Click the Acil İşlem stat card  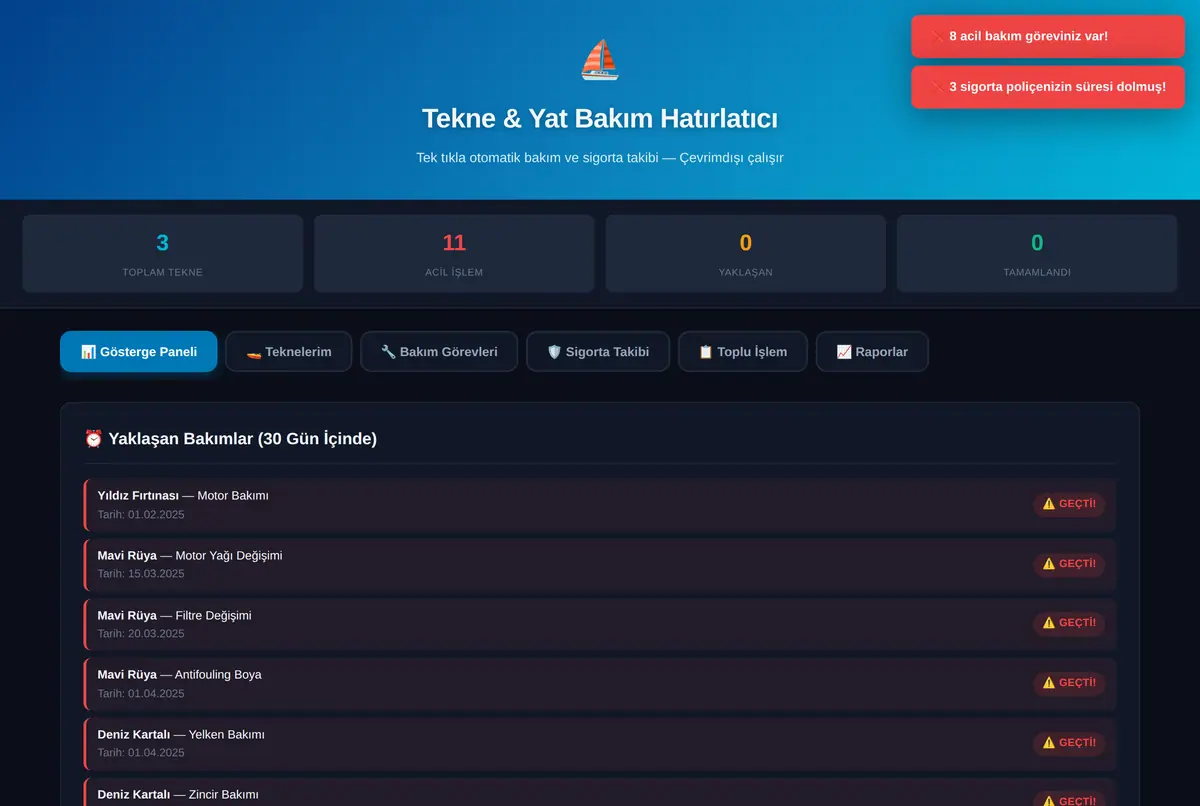click(454, 254)
